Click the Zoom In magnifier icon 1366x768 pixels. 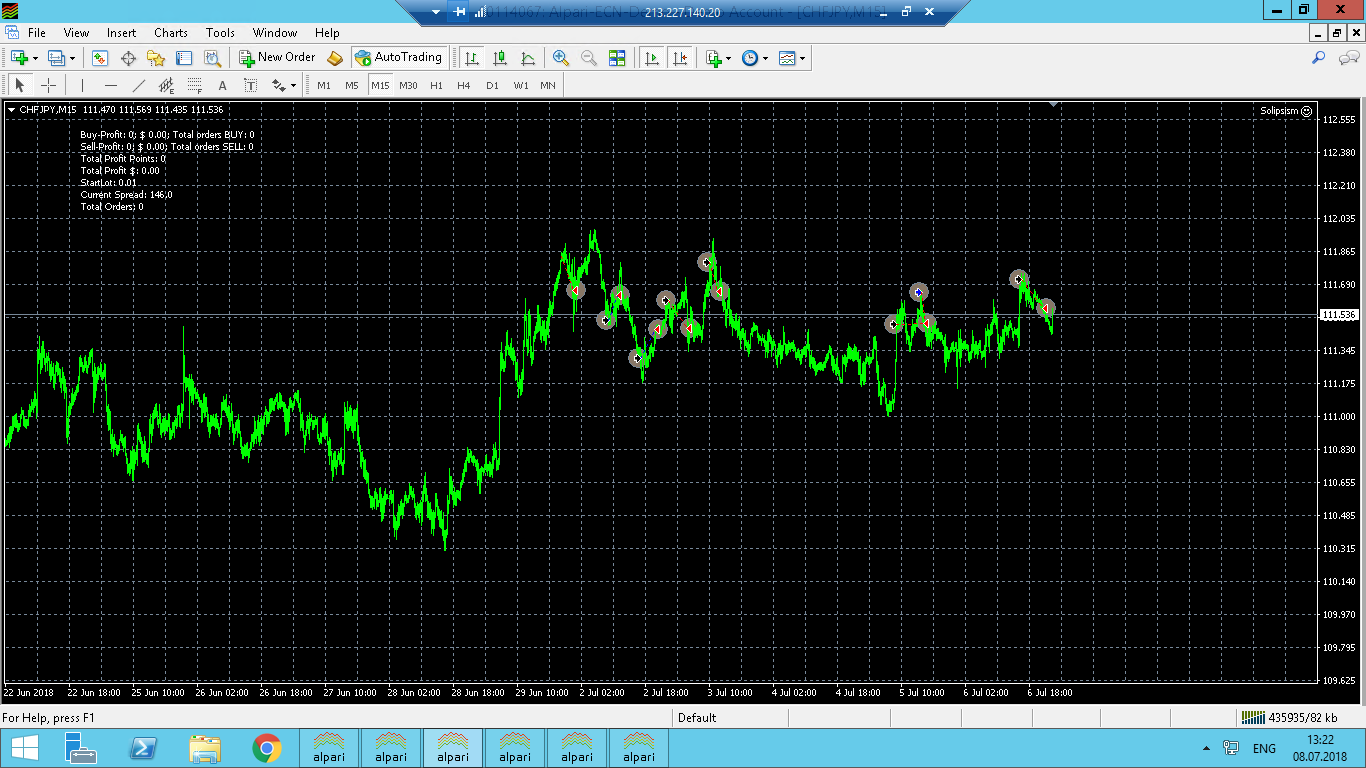(x=561, y=58)
